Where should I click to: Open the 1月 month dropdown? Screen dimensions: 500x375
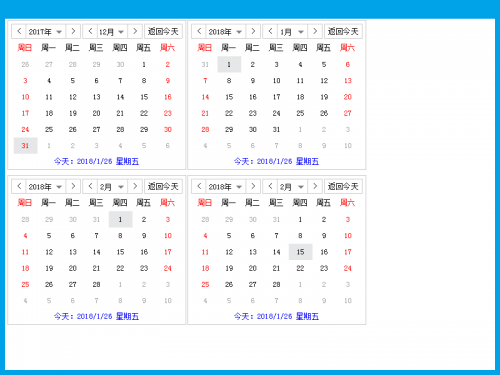(292, 31)
